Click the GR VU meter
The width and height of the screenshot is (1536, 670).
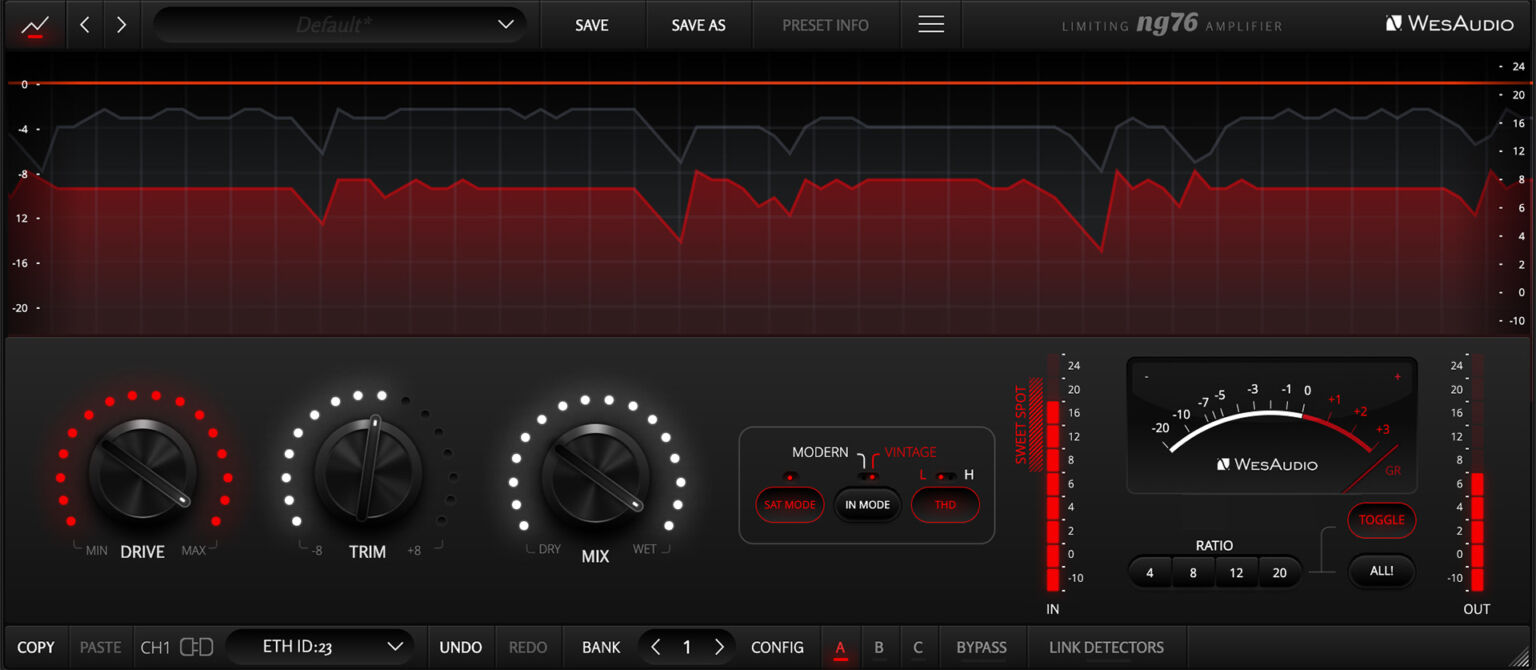click(x=1272, y=426)
